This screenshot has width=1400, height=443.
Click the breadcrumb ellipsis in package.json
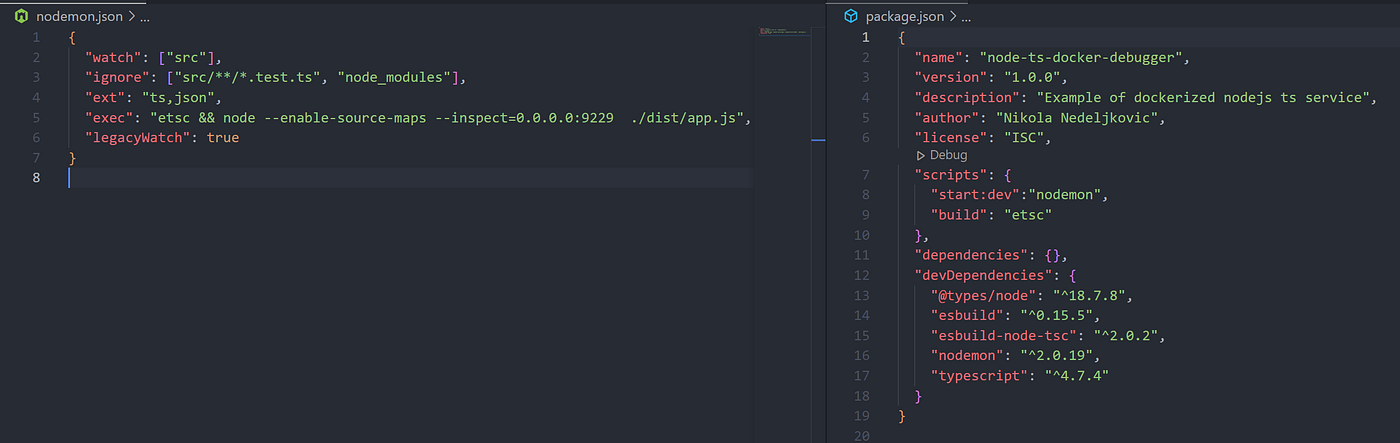tap(965, 17)
